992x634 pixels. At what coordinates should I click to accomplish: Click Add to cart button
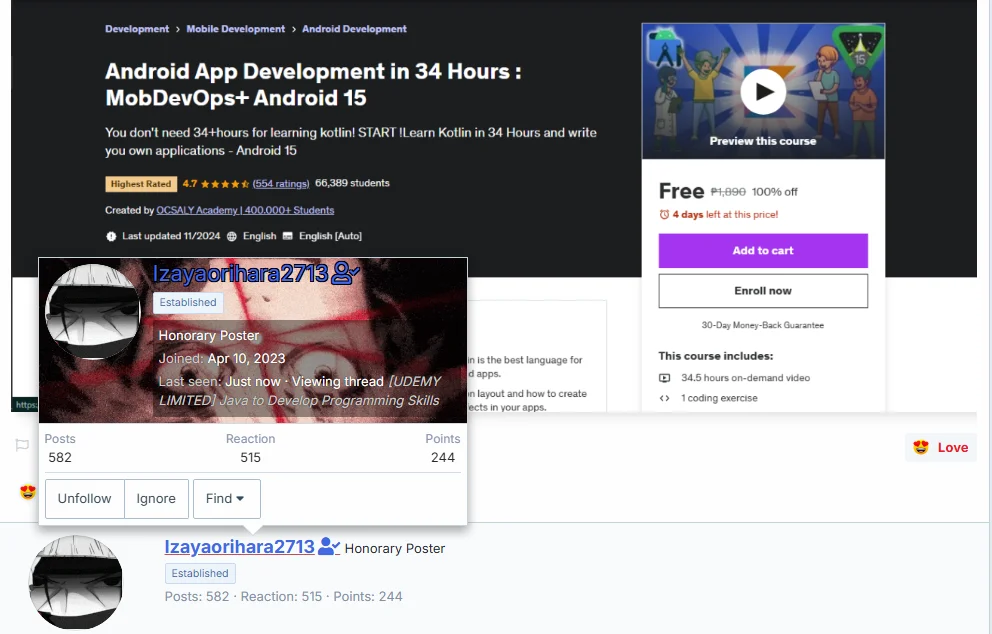pos(763,251)
